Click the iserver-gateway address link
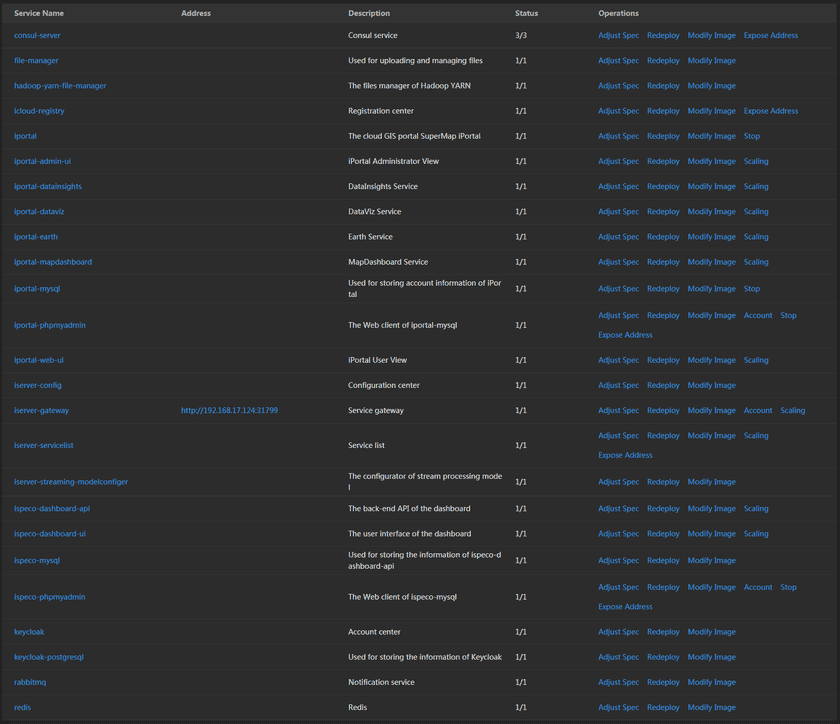Image resolution: width=840 pixels, height=724 pixels. 229,410
